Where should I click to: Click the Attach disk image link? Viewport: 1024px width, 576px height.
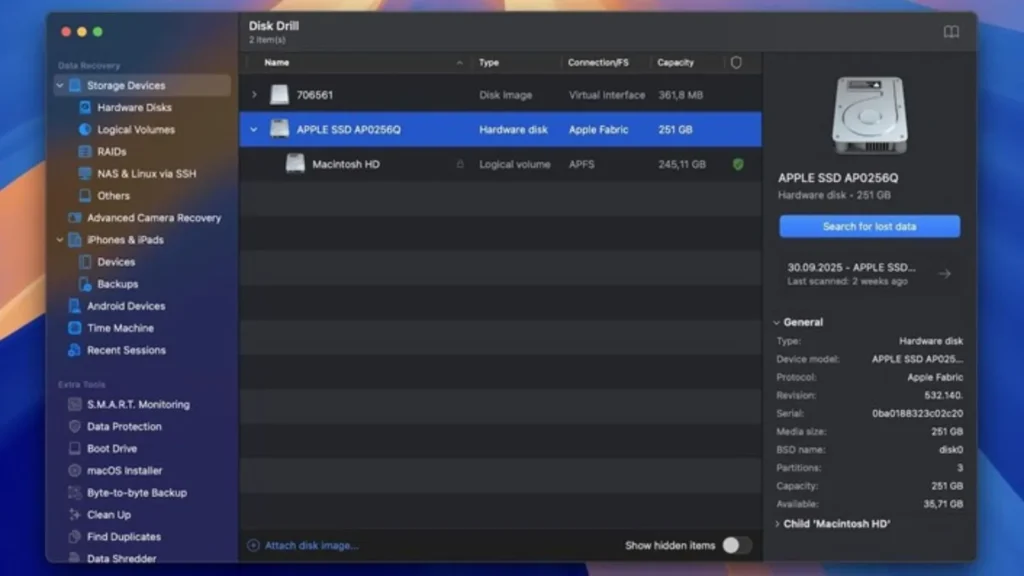coord(310,545)
